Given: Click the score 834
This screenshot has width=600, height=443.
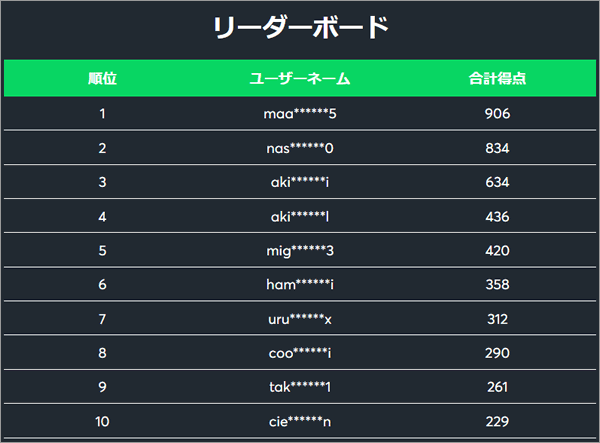Looking at the screenshot, I should click(x=497, y=148).
